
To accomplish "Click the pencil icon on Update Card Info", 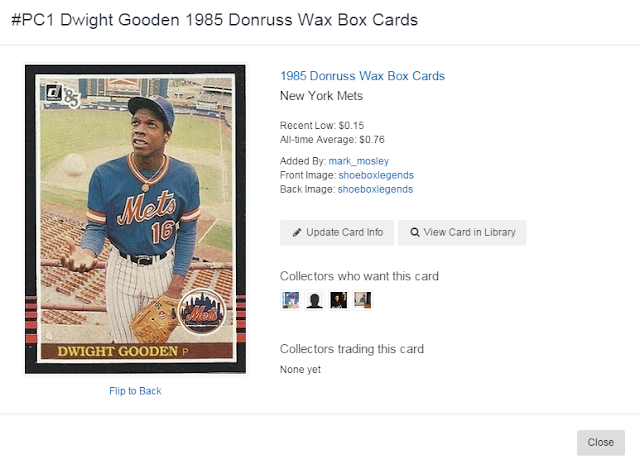I will 297,233.
